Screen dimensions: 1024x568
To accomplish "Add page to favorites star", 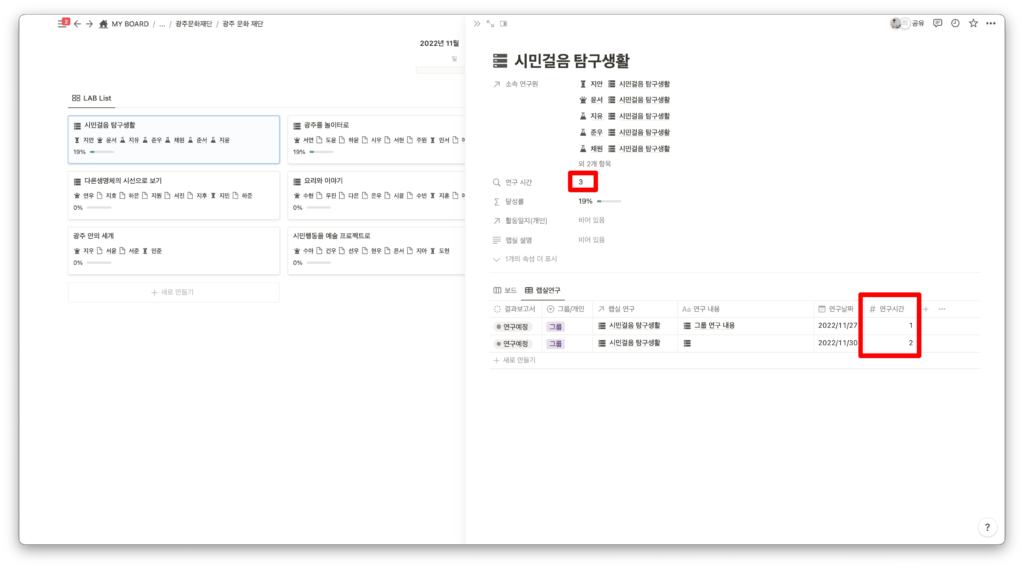I will (973, 24).
